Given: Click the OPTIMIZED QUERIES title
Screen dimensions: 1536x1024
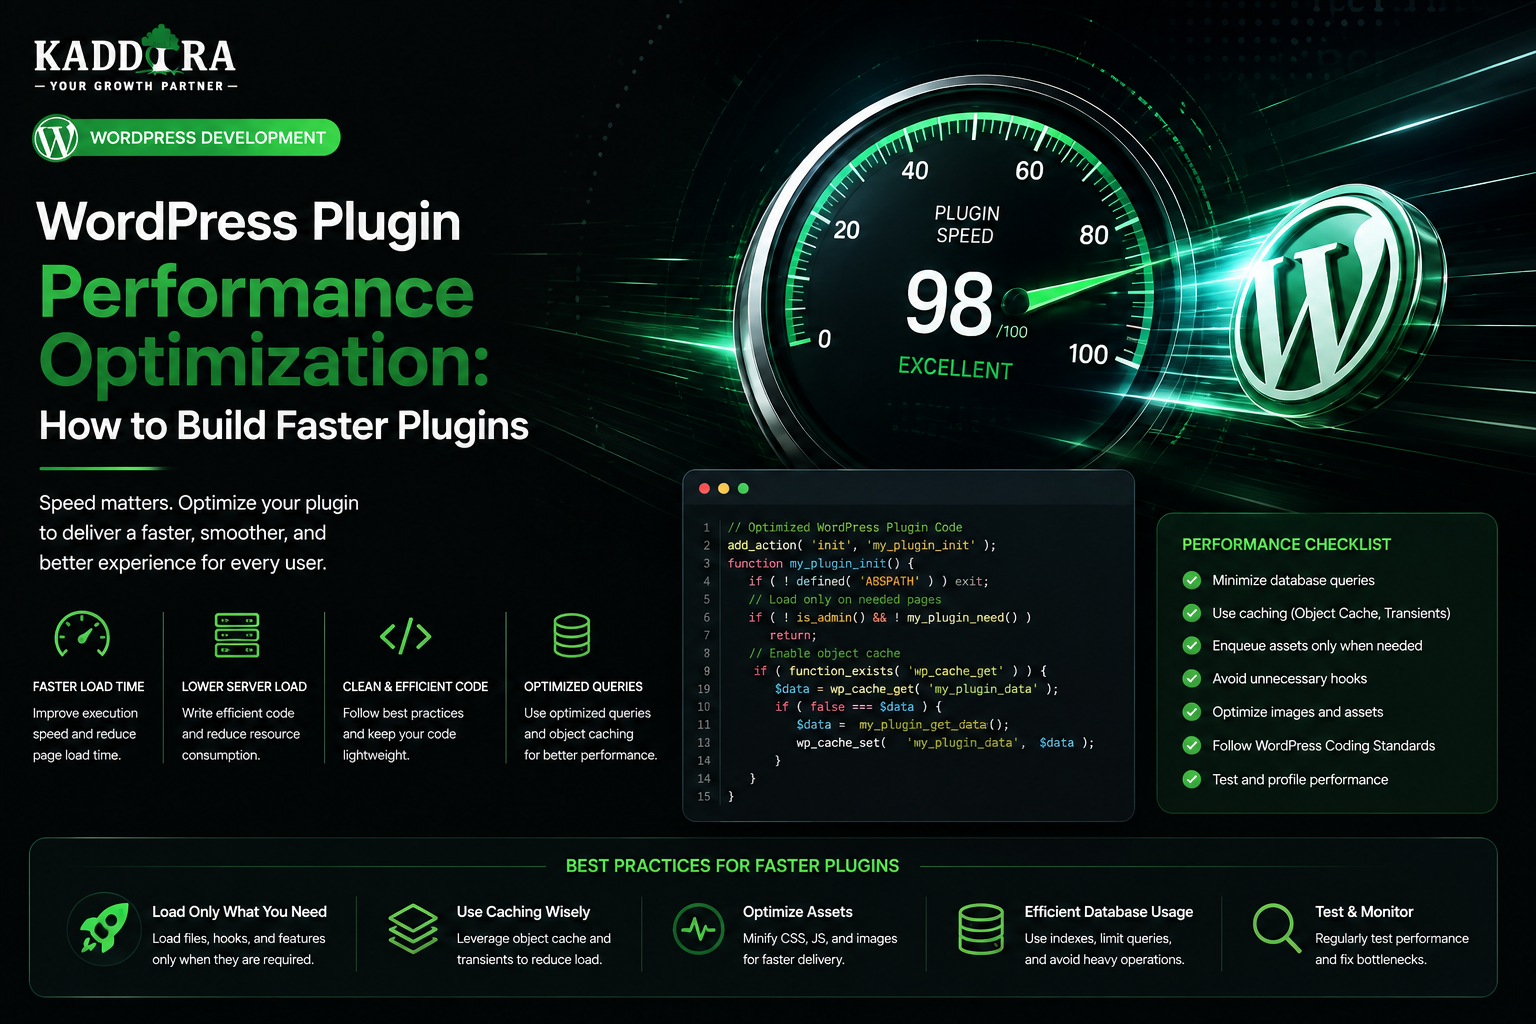Looking at the screenshot, I should [583, 687].
